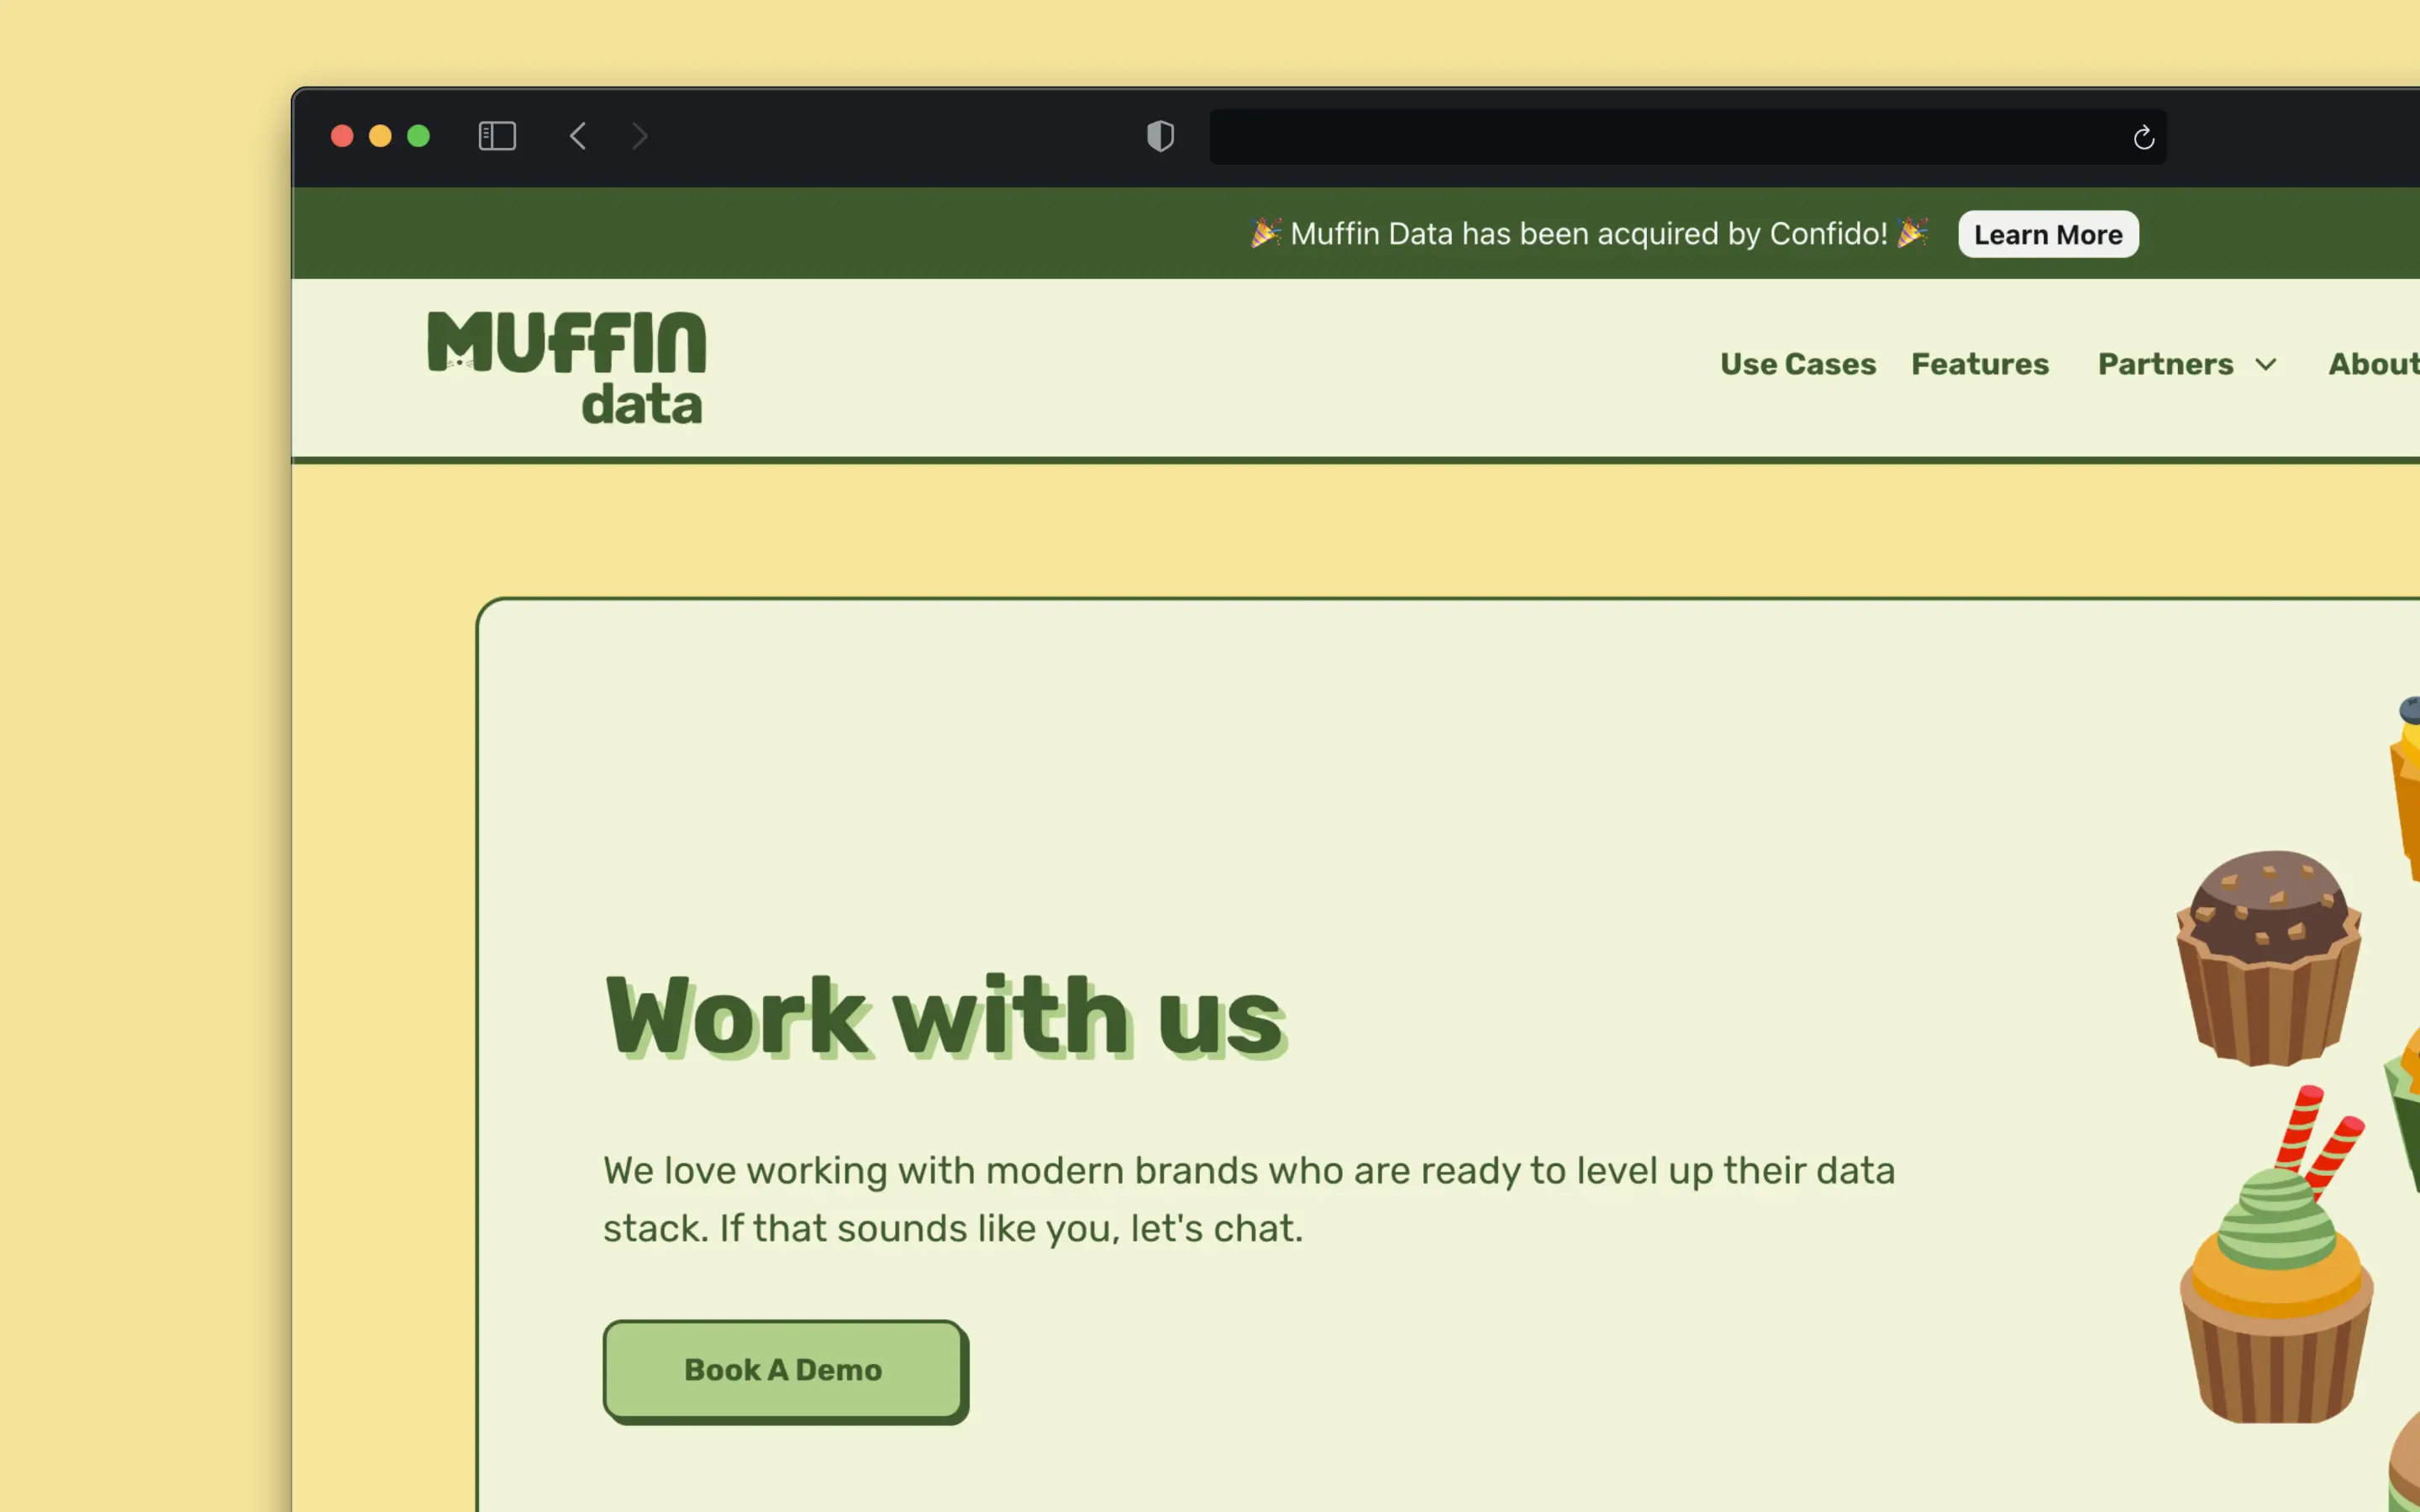Viewport: 2420px width, 1512px height.
Task: Click the Learn More banner button
Action: tap(2048, 234)
